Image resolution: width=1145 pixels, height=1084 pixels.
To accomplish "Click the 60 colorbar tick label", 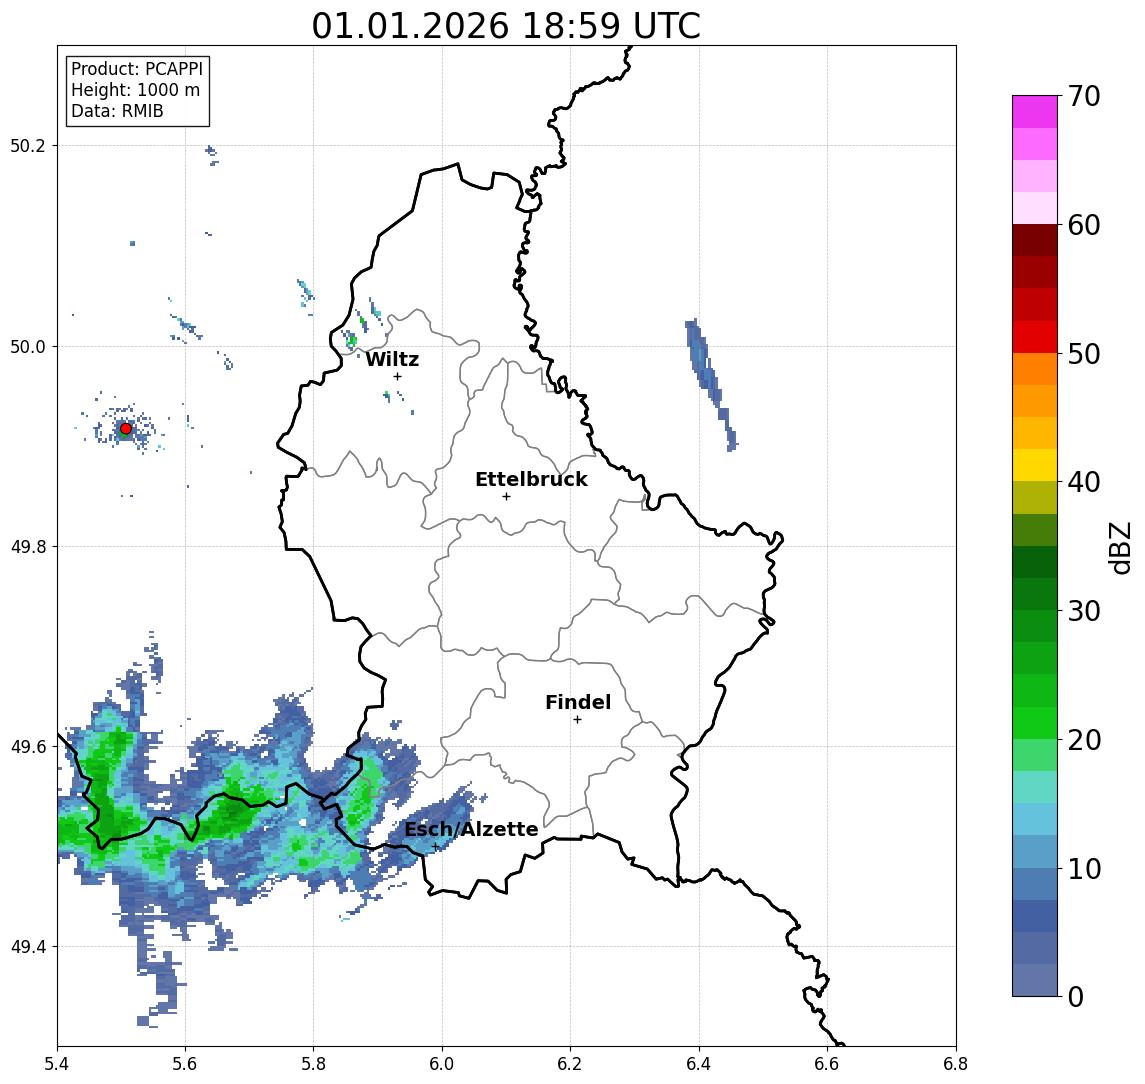I will click(x=1084, y=225).
